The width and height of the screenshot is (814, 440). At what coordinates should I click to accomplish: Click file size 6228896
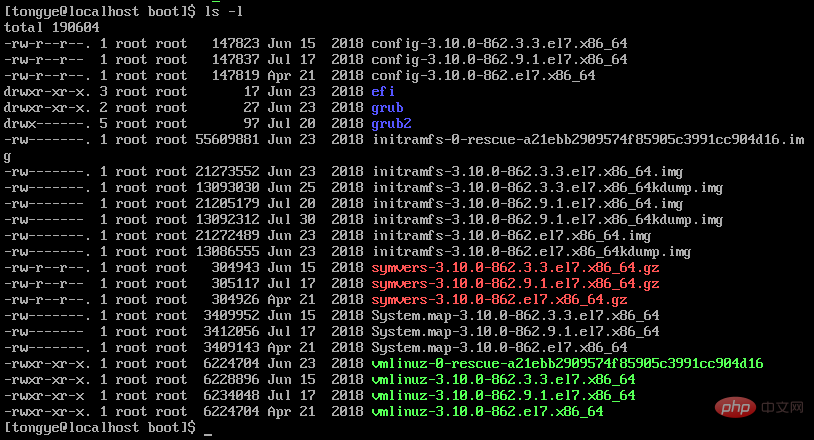point(232,380)
